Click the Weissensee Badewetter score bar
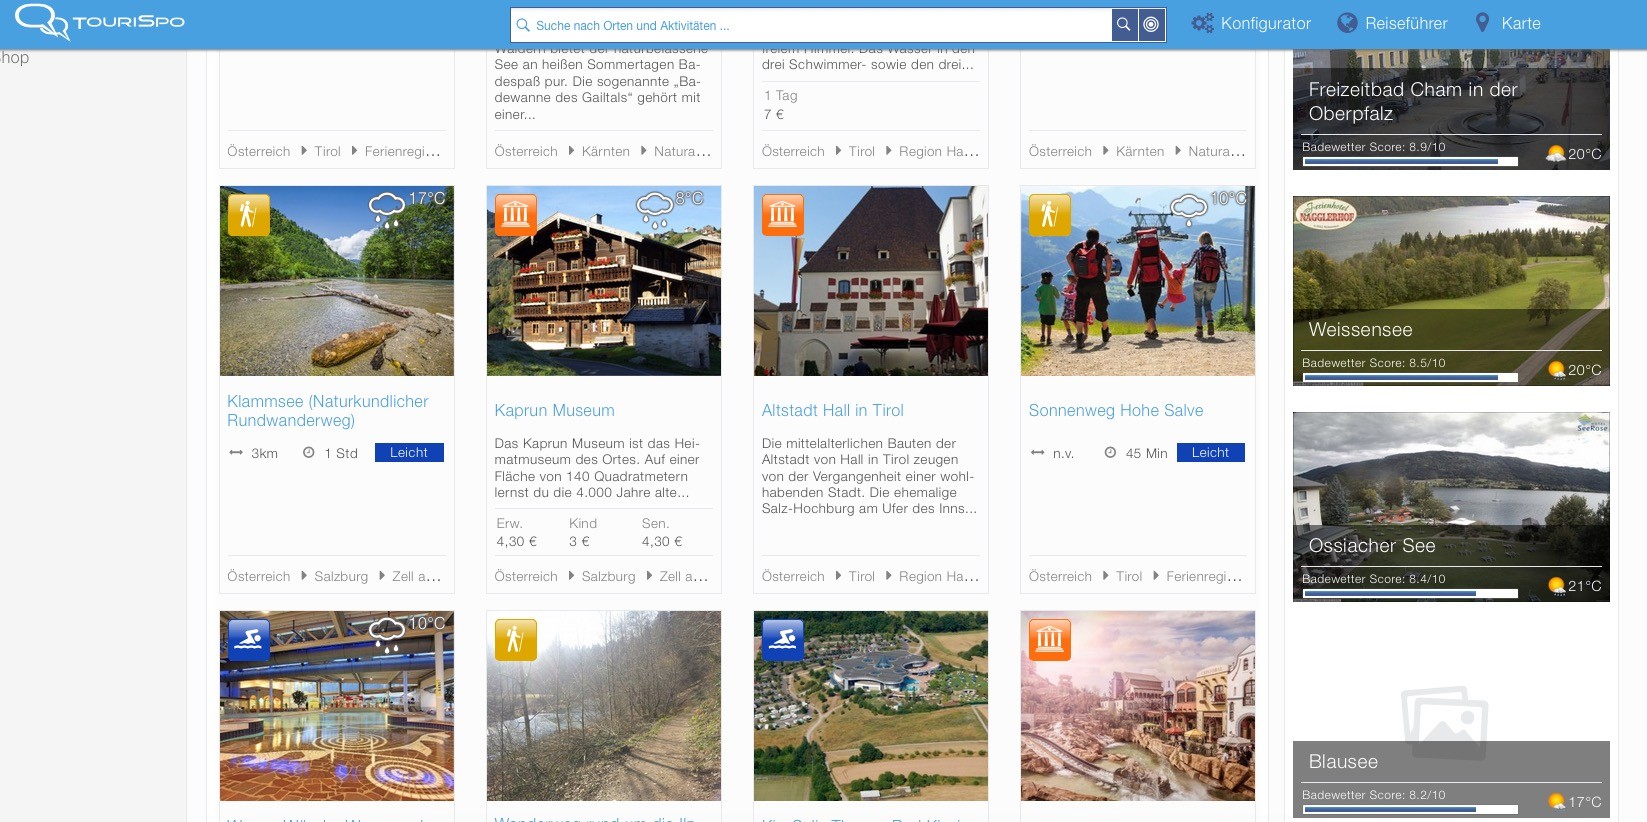This screenshot has width=1647, height=822. (1410, 378)
